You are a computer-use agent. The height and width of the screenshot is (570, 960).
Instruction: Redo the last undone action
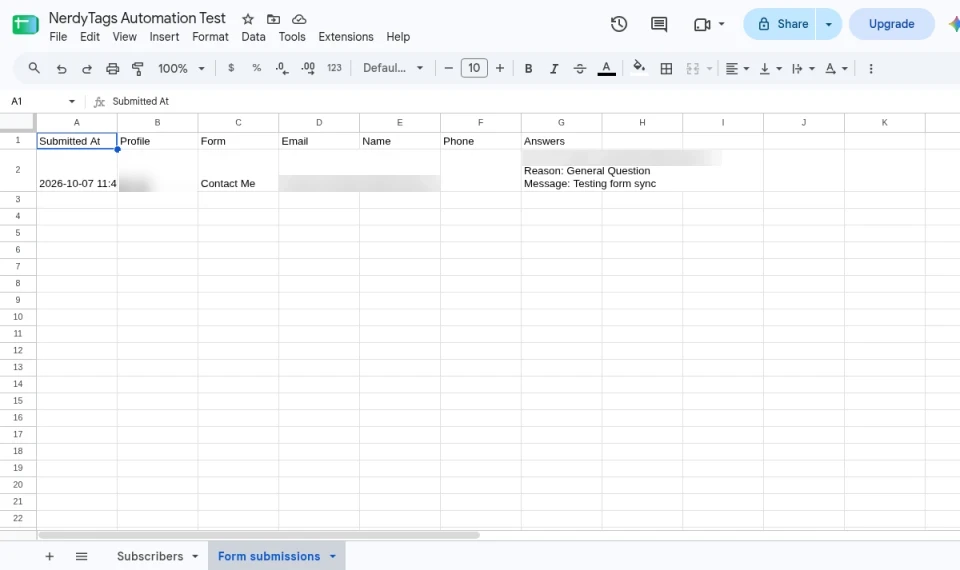click(87, 69)
